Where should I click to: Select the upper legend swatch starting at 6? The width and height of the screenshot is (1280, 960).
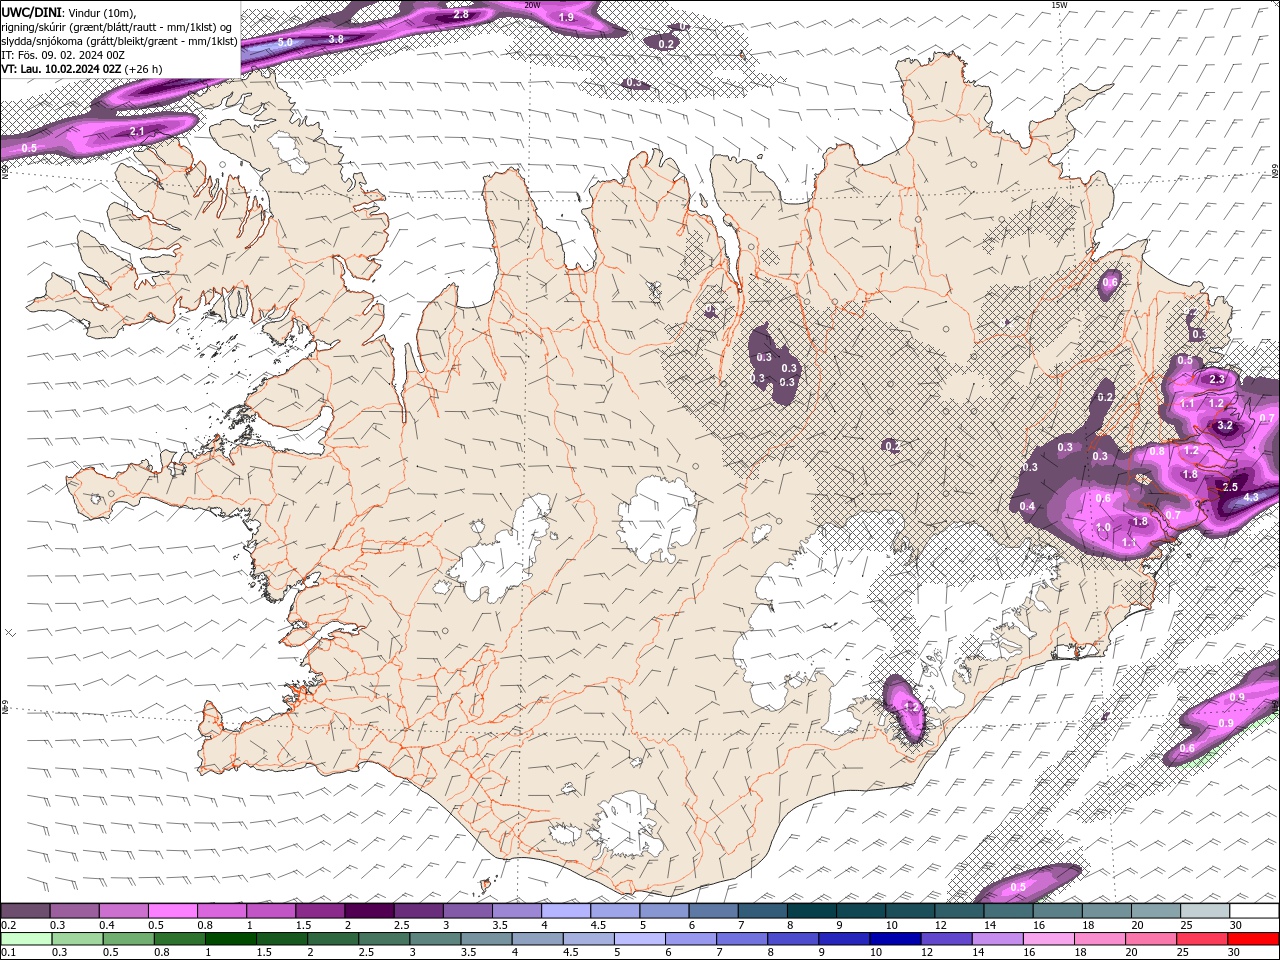(714, 911)
